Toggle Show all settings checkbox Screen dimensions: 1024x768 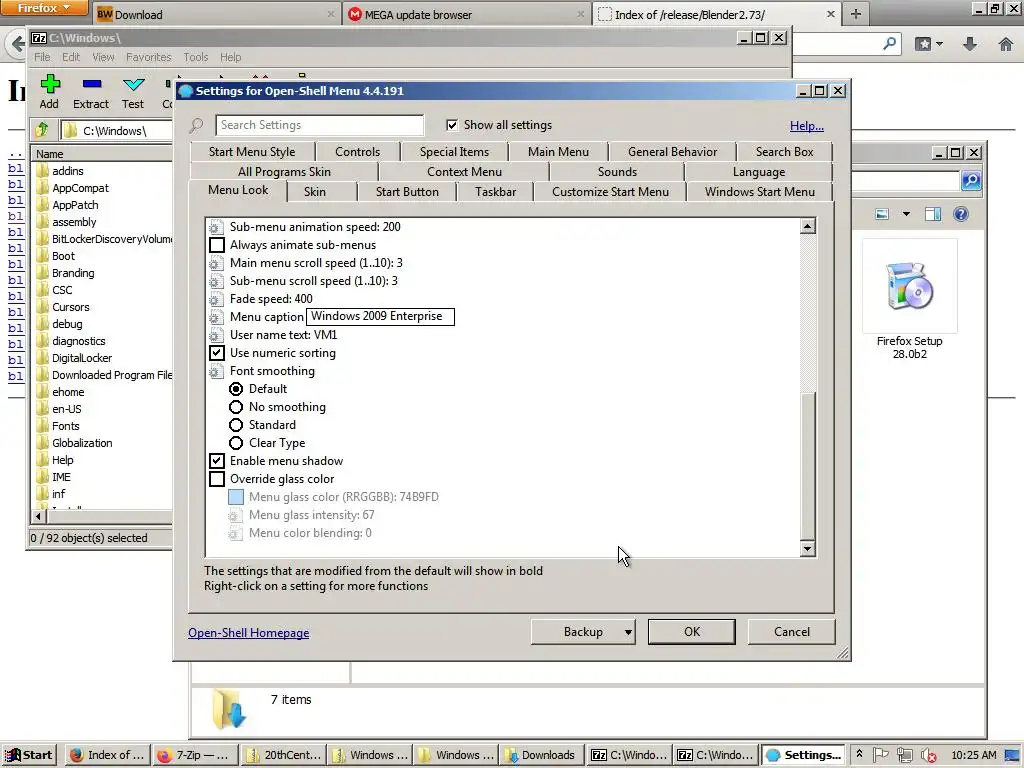pyautogui.click(x=452, y=125)
